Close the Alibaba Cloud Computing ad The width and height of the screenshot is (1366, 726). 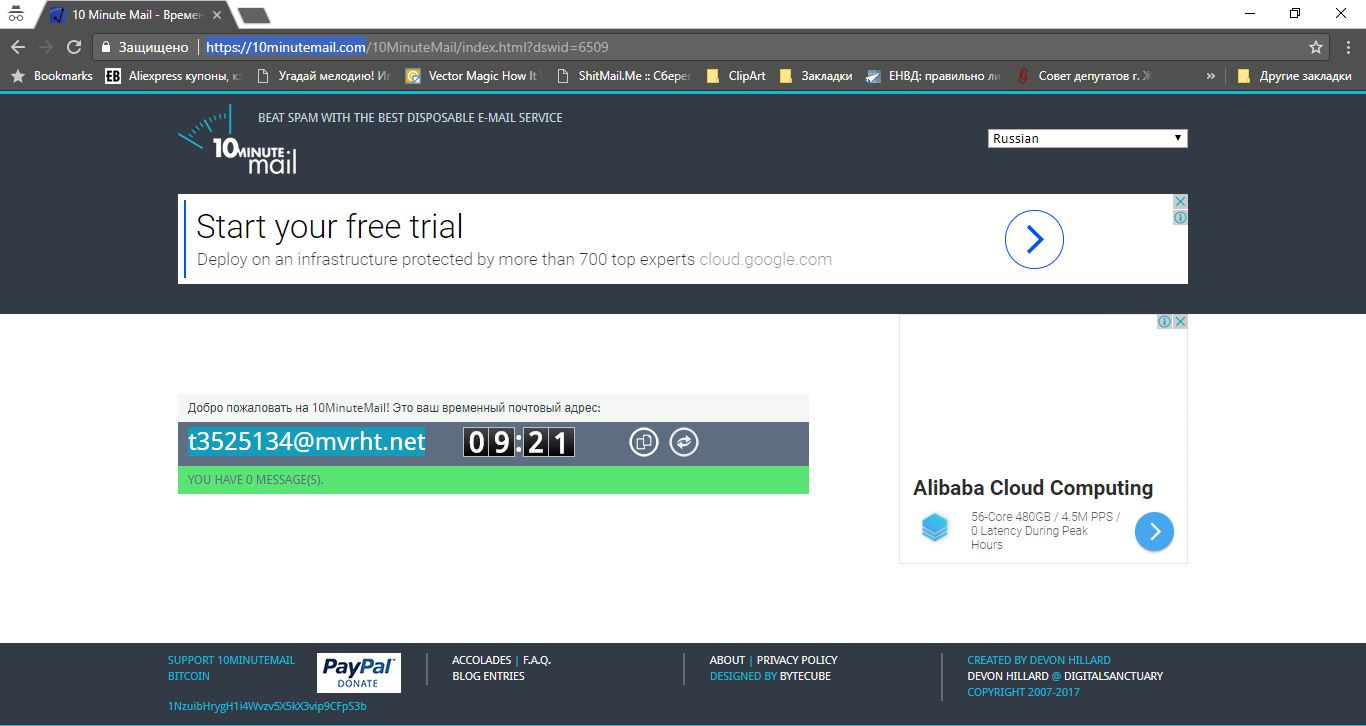click(x=1180, y=321)
